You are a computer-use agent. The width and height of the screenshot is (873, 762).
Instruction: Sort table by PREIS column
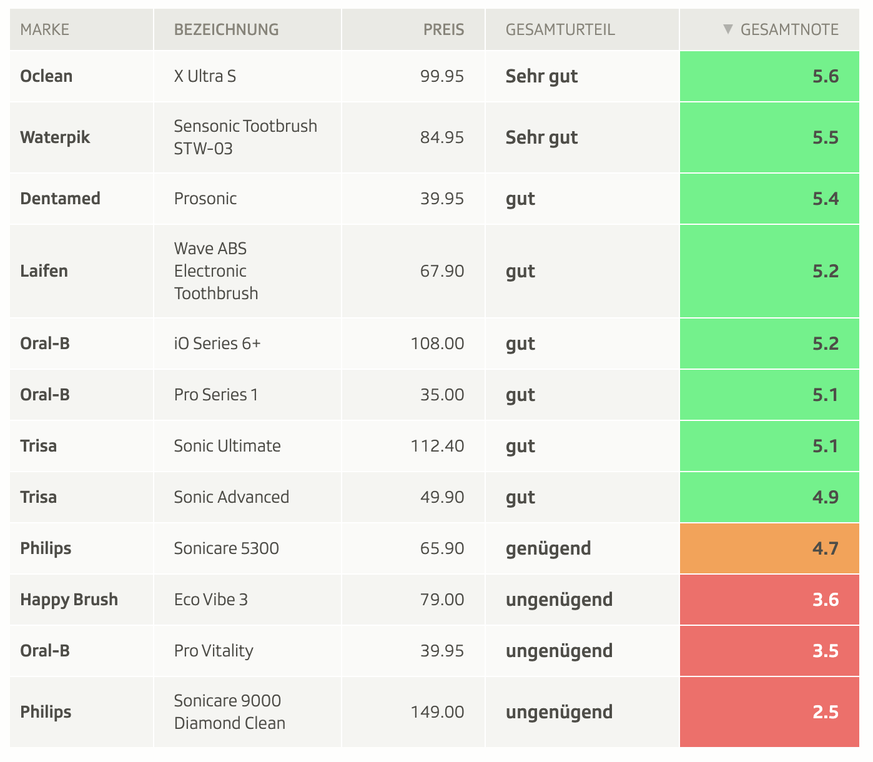(x=443, y=30)
